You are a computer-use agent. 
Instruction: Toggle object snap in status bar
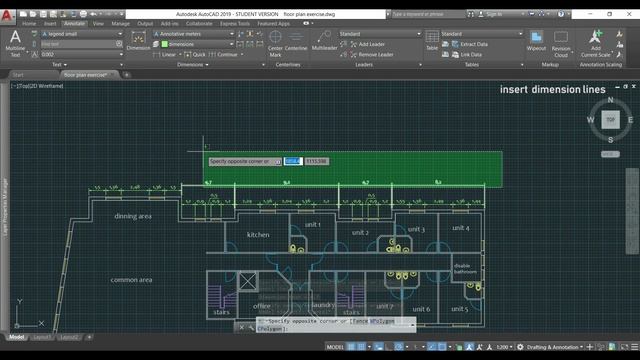pos(442,347)
